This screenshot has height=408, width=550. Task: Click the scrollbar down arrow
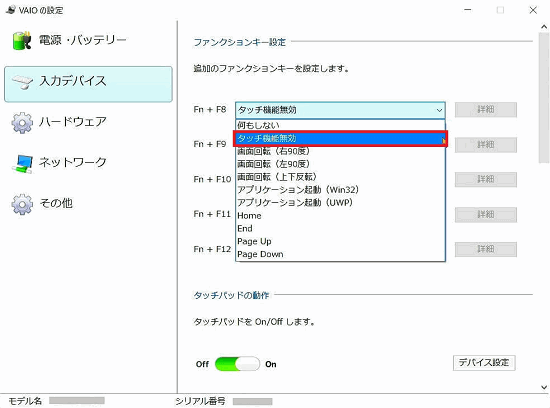point(544,387)
